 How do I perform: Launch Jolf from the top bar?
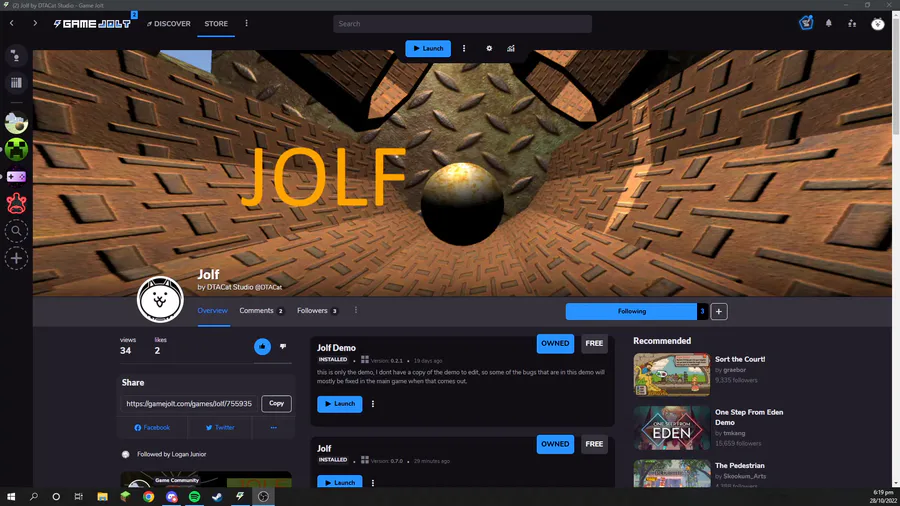pos(428,48)
